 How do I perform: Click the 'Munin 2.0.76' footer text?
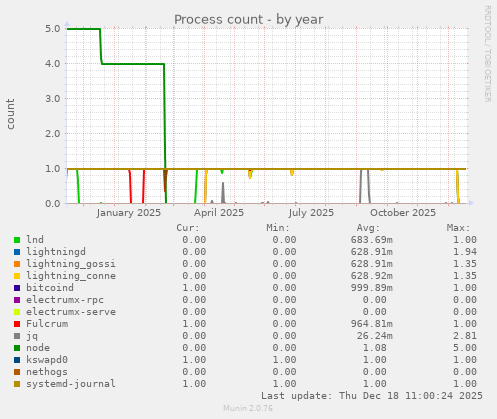[x=248, y=408]
